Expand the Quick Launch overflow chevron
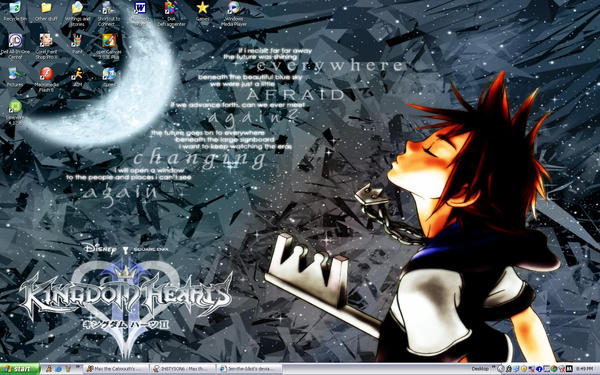The width and height of the screenshot is (600, 375). tap(78, 366)
